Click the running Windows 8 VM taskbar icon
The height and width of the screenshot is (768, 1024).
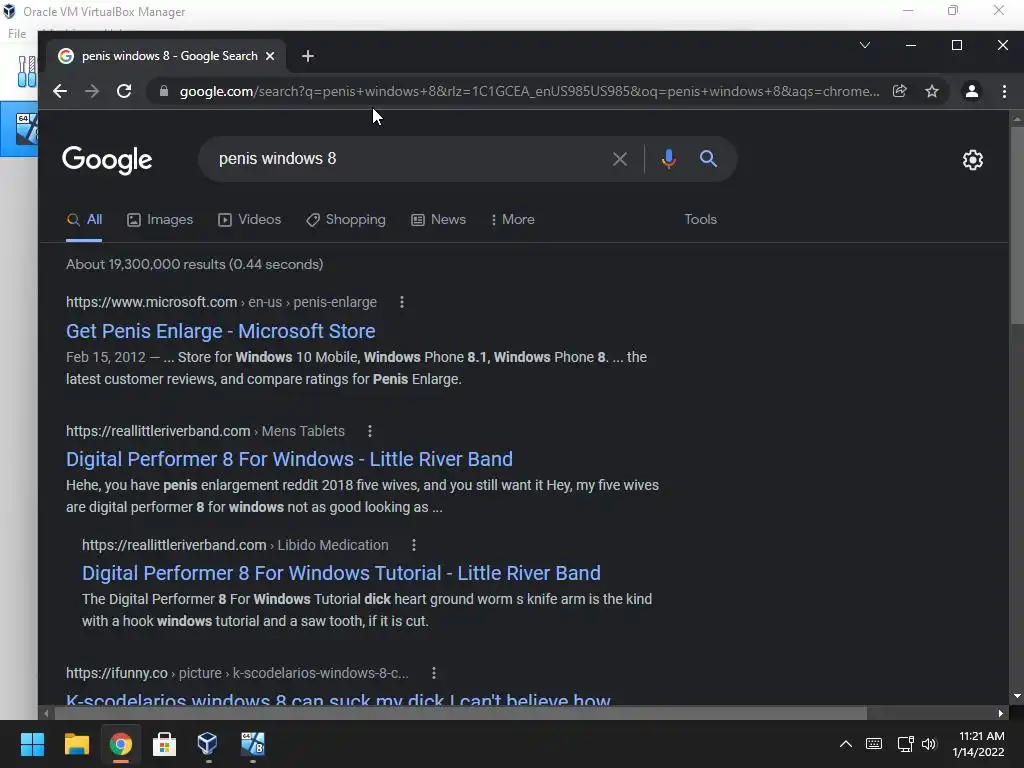coord(253,744)
